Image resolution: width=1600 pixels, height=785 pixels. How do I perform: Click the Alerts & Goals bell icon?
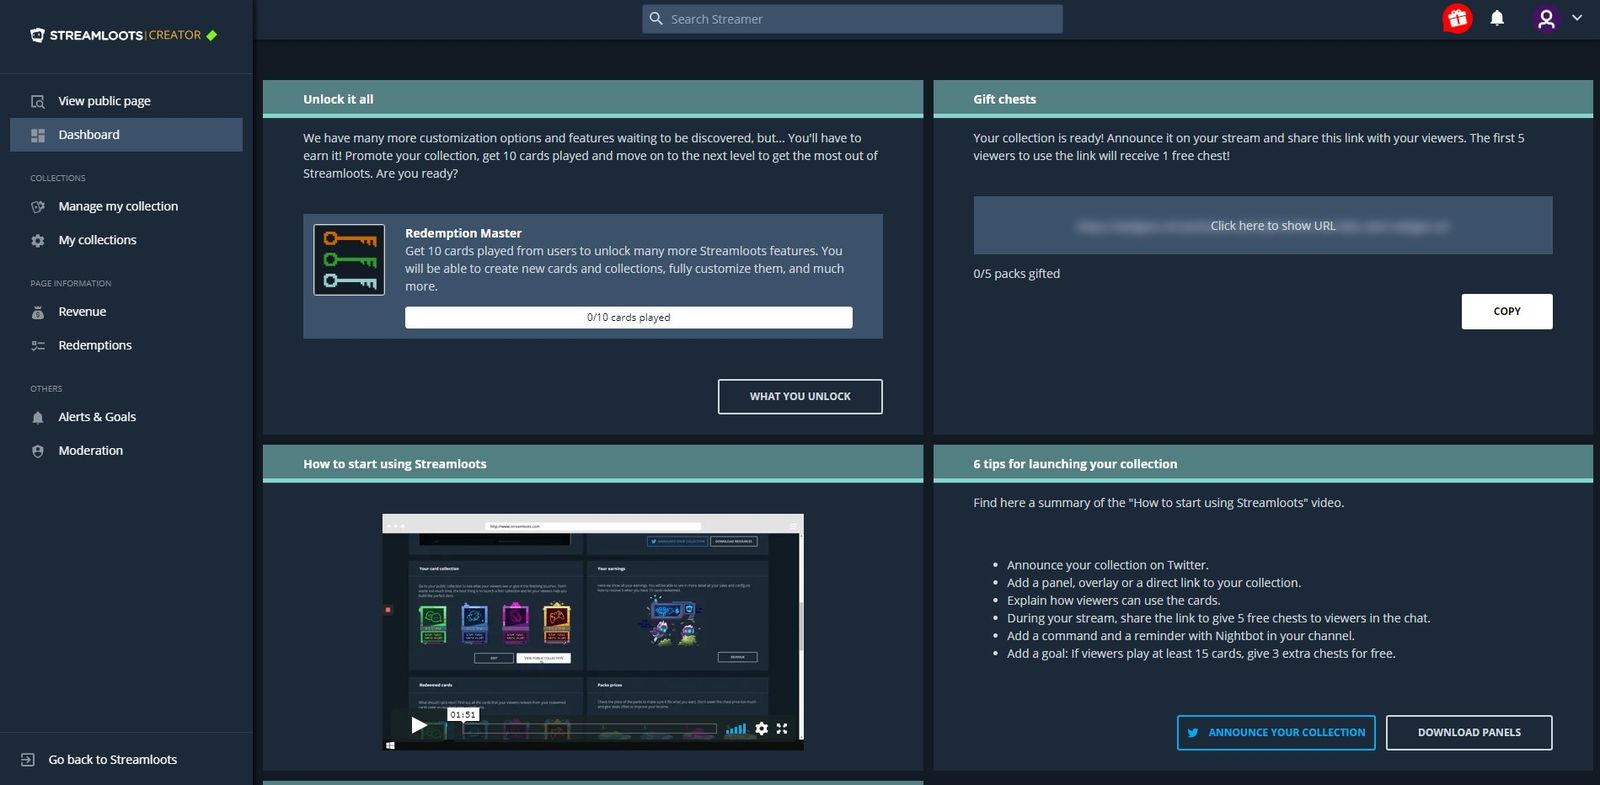click(x=38, y=418)
